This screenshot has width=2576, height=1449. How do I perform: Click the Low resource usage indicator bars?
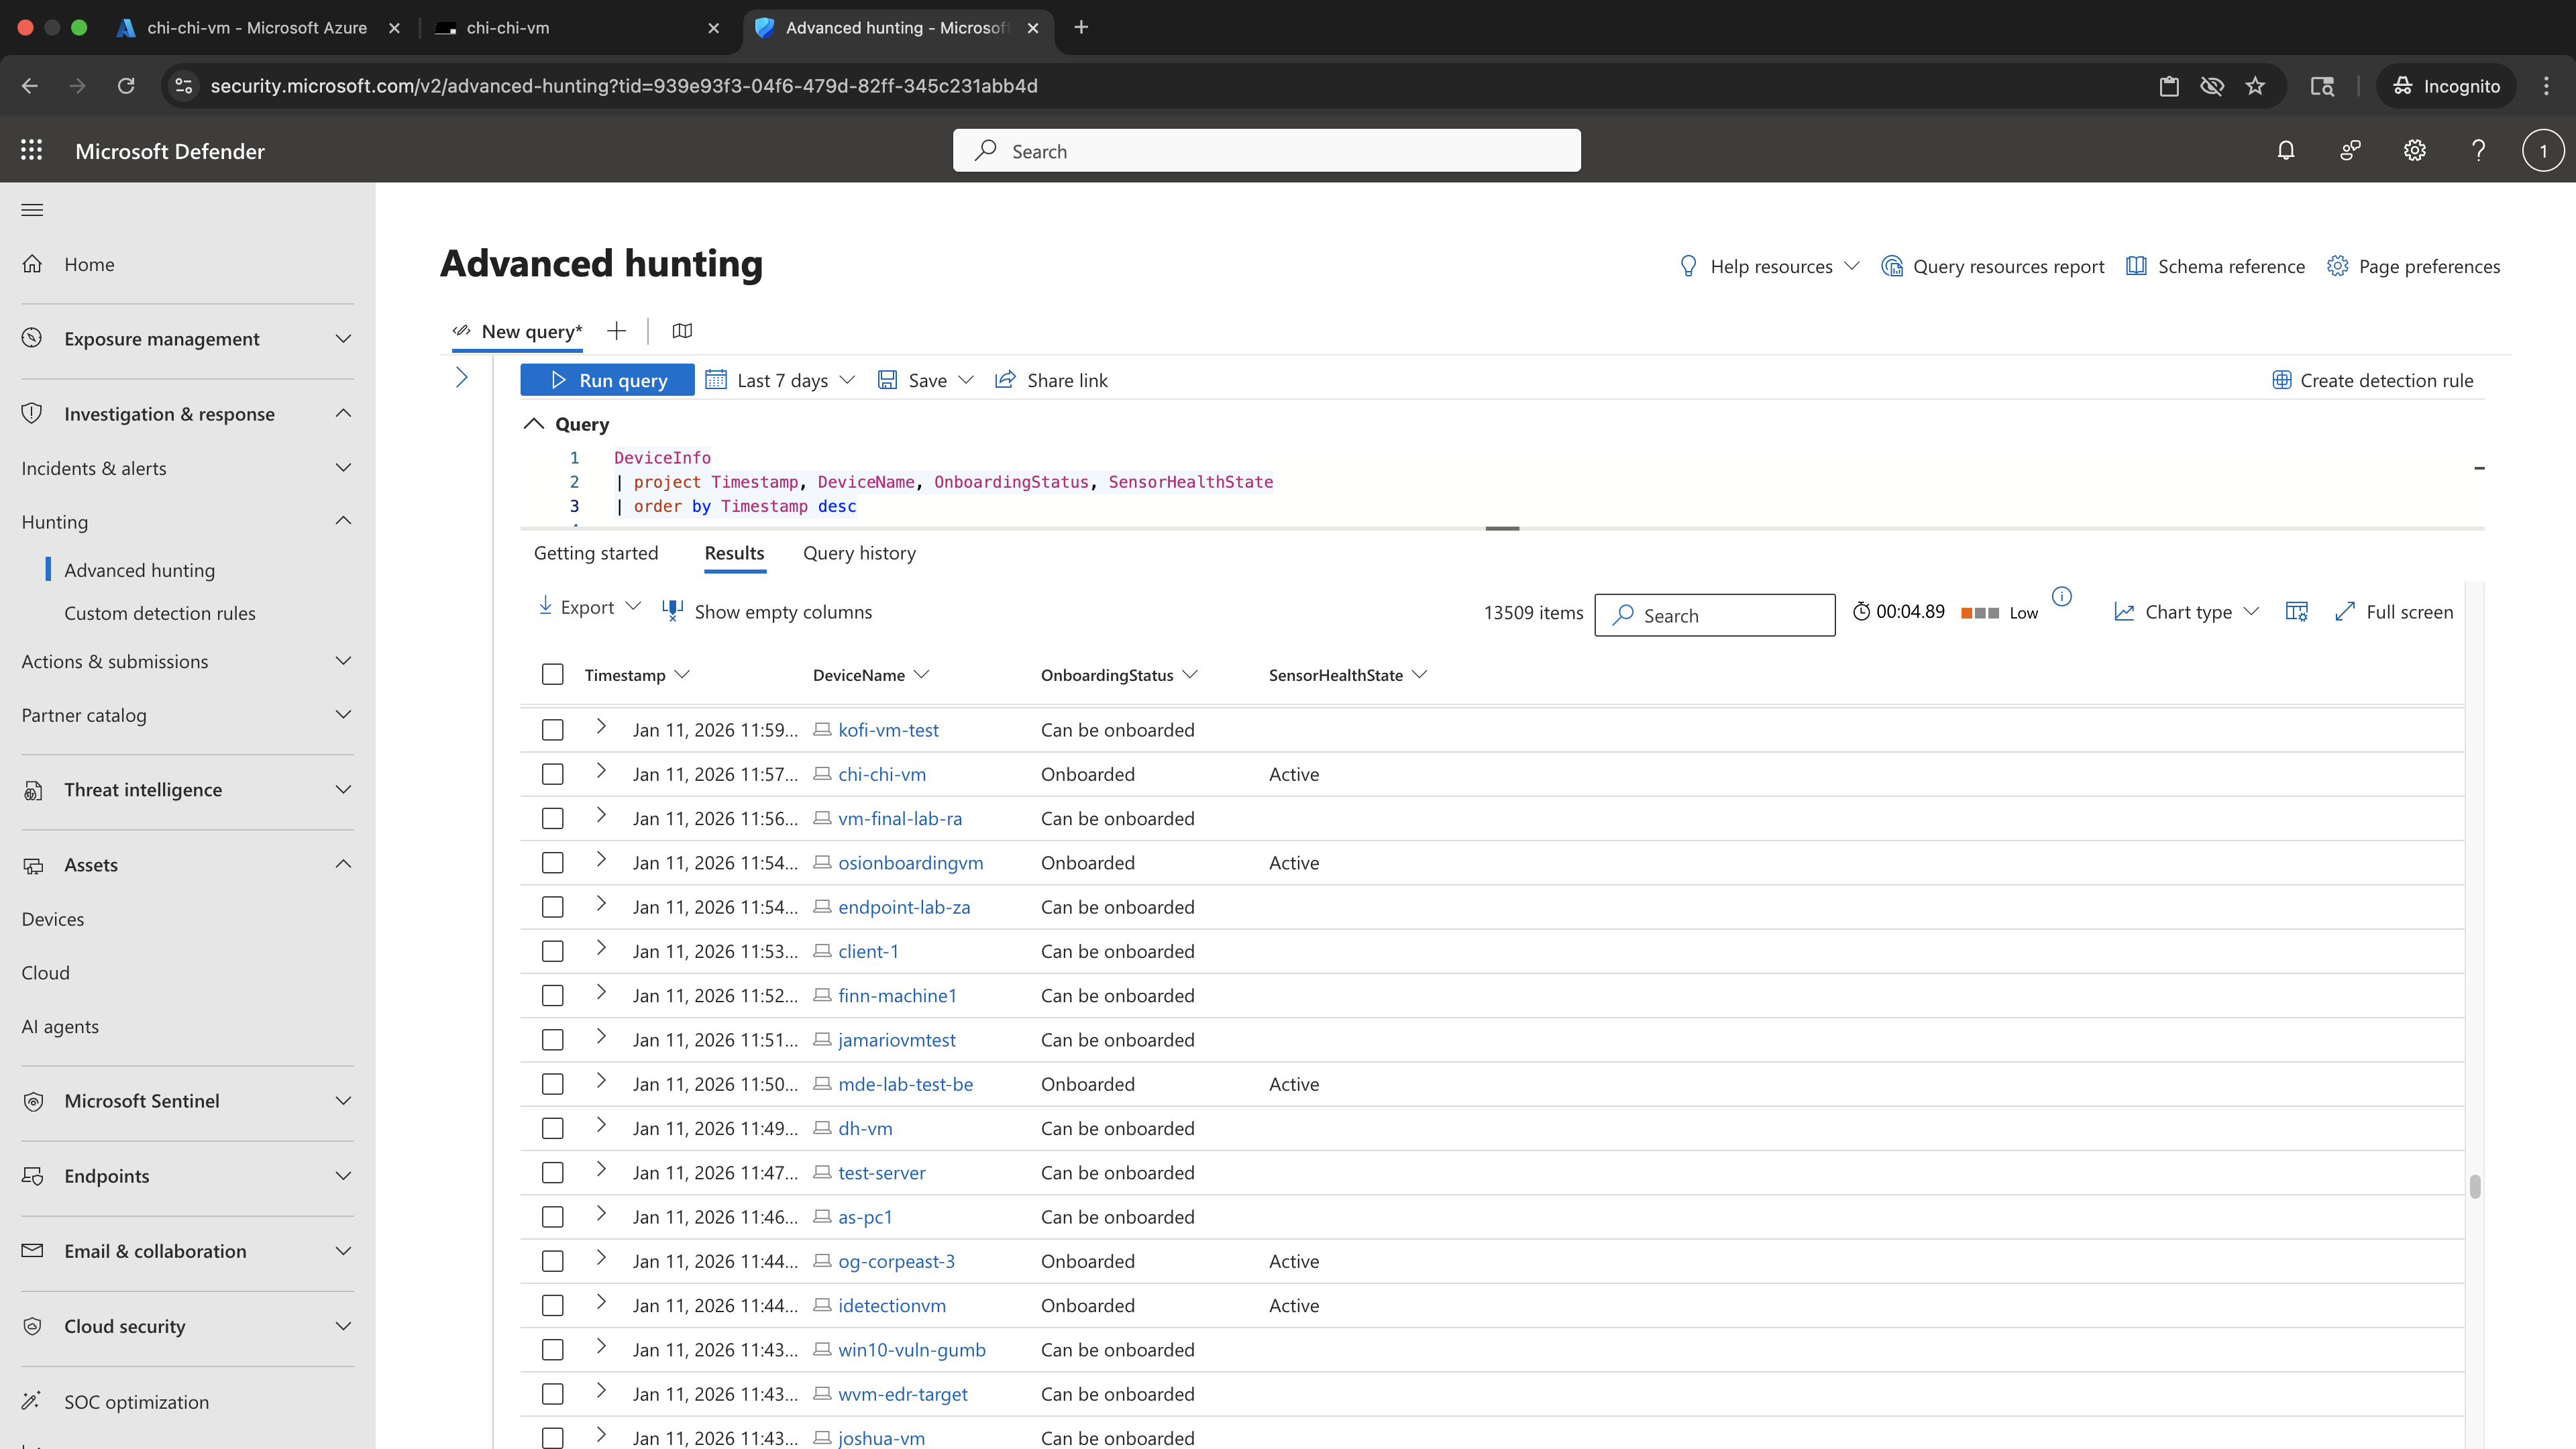coord(1979,613)
